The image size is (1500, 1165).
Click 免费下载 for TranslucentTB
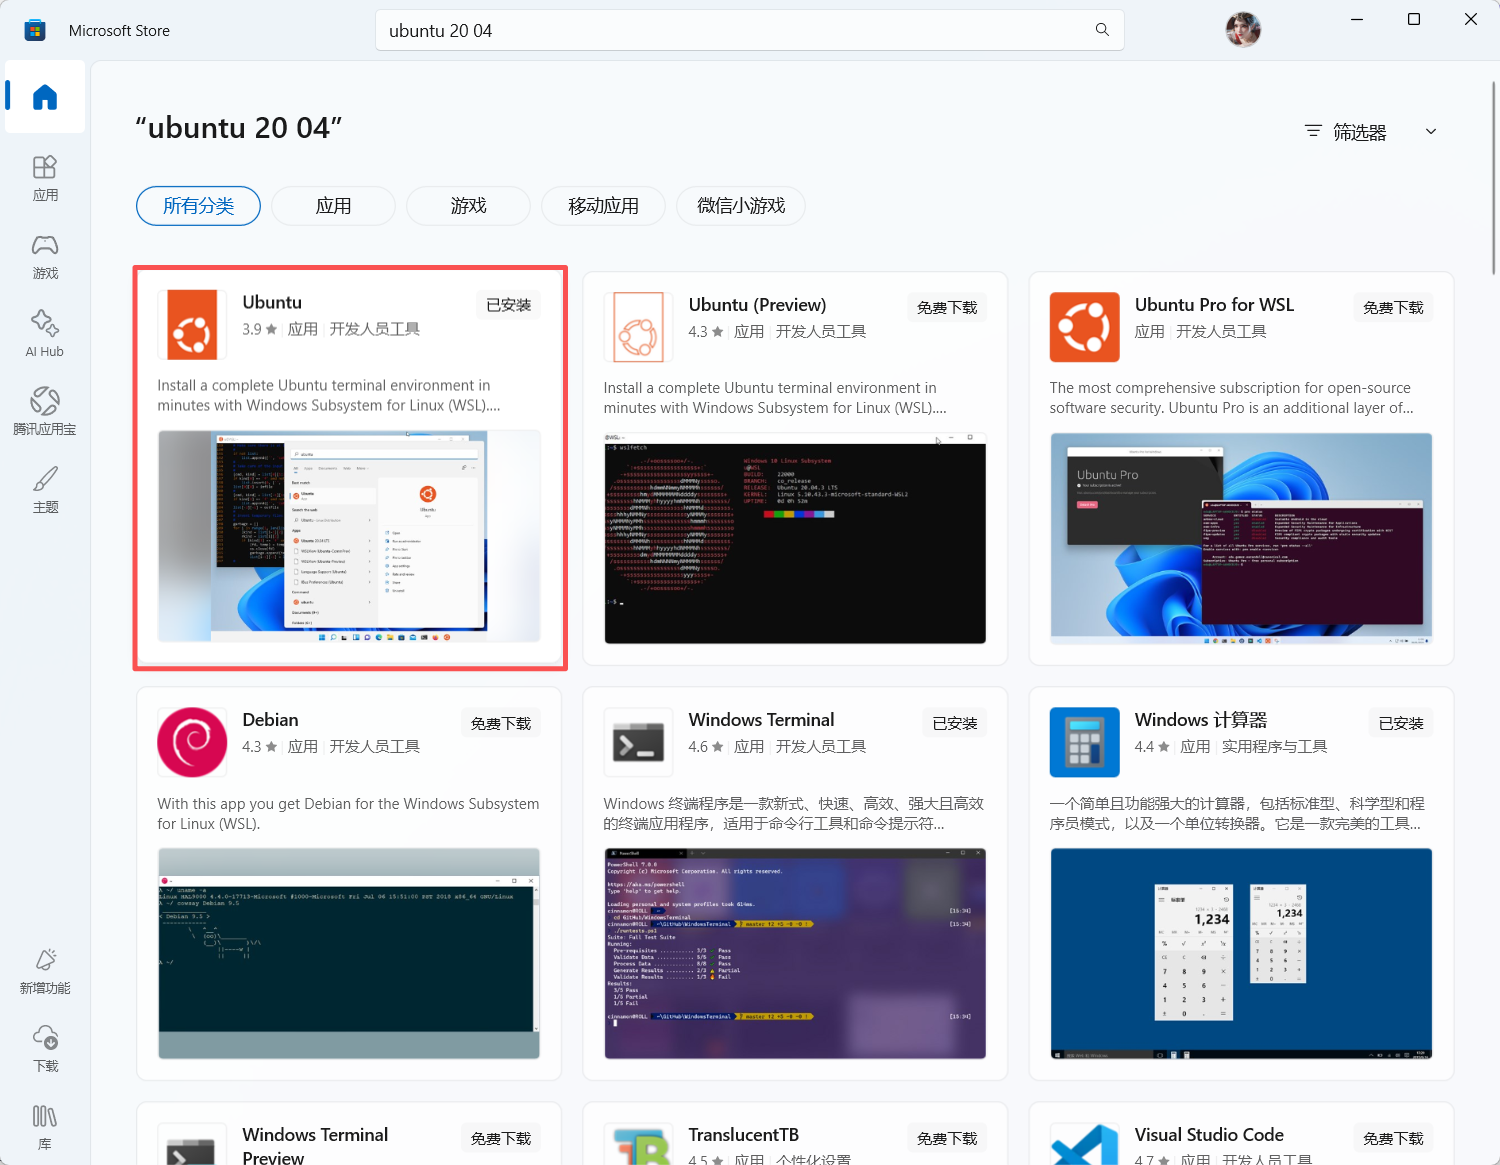coord(947,1138)
